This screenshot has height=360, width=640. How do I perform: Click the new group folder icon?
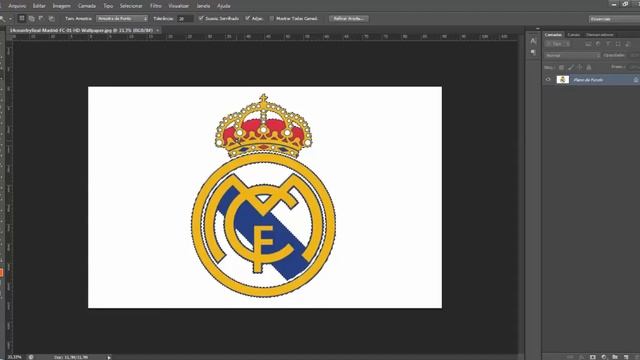coord(615,357)
